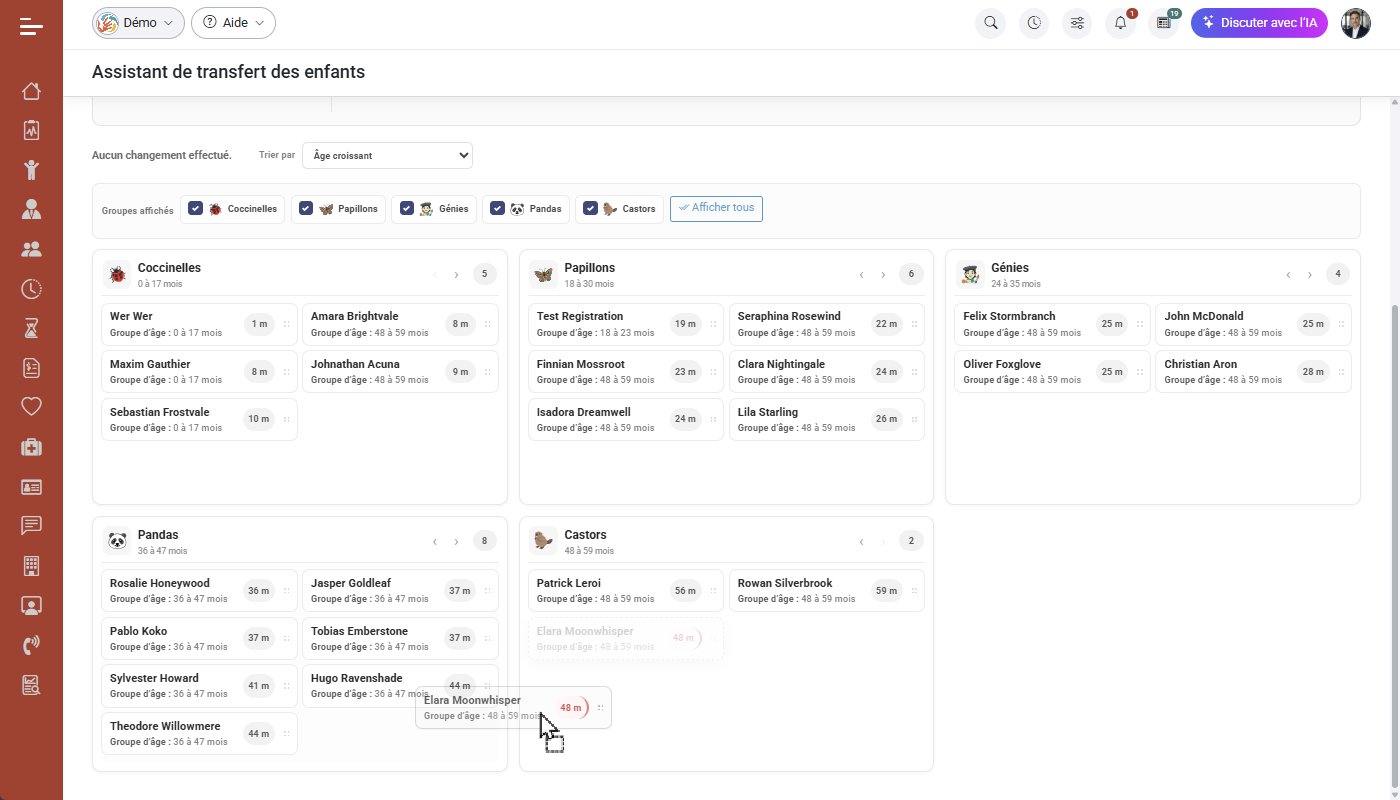Click the Papillons count badge showing 6
Image resolution: width=1400 pixels, height=800 pixels.
click(911, 274)
